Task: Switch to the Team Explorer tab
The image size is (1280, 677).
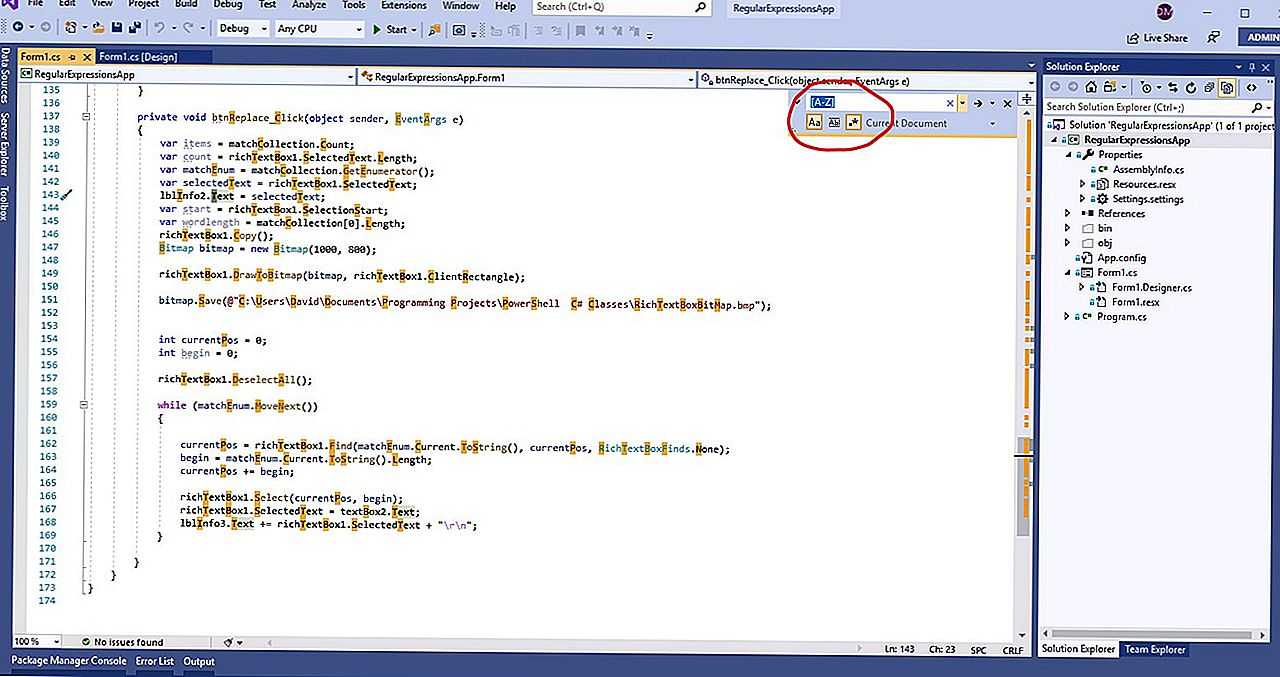Action: [1155, 649]
